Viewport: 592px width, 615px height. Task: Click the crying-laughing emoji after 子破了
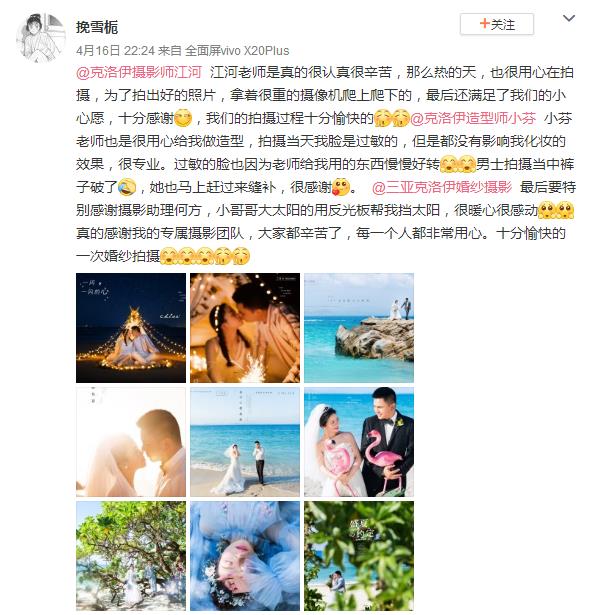[127, 187]
